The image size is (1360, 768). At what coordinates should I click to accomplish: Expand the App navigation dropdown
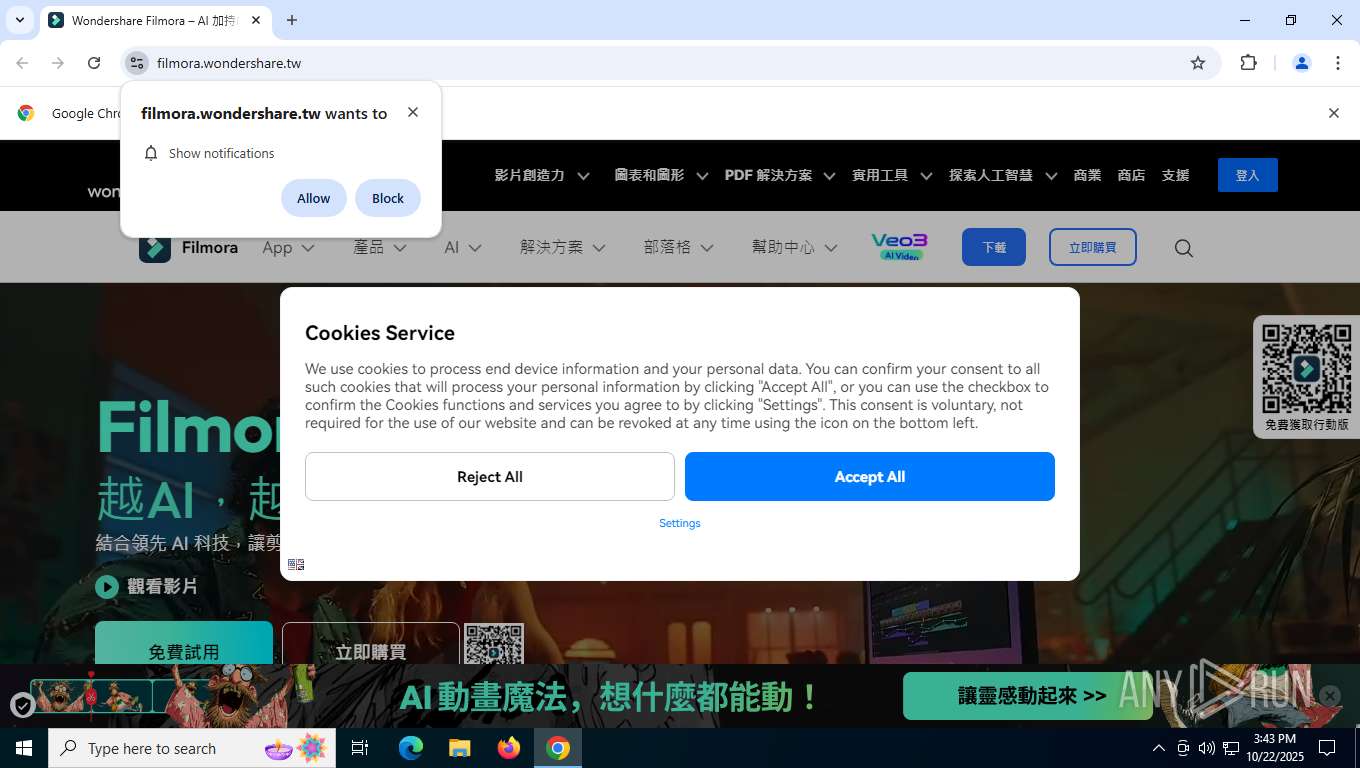[288, 247]
